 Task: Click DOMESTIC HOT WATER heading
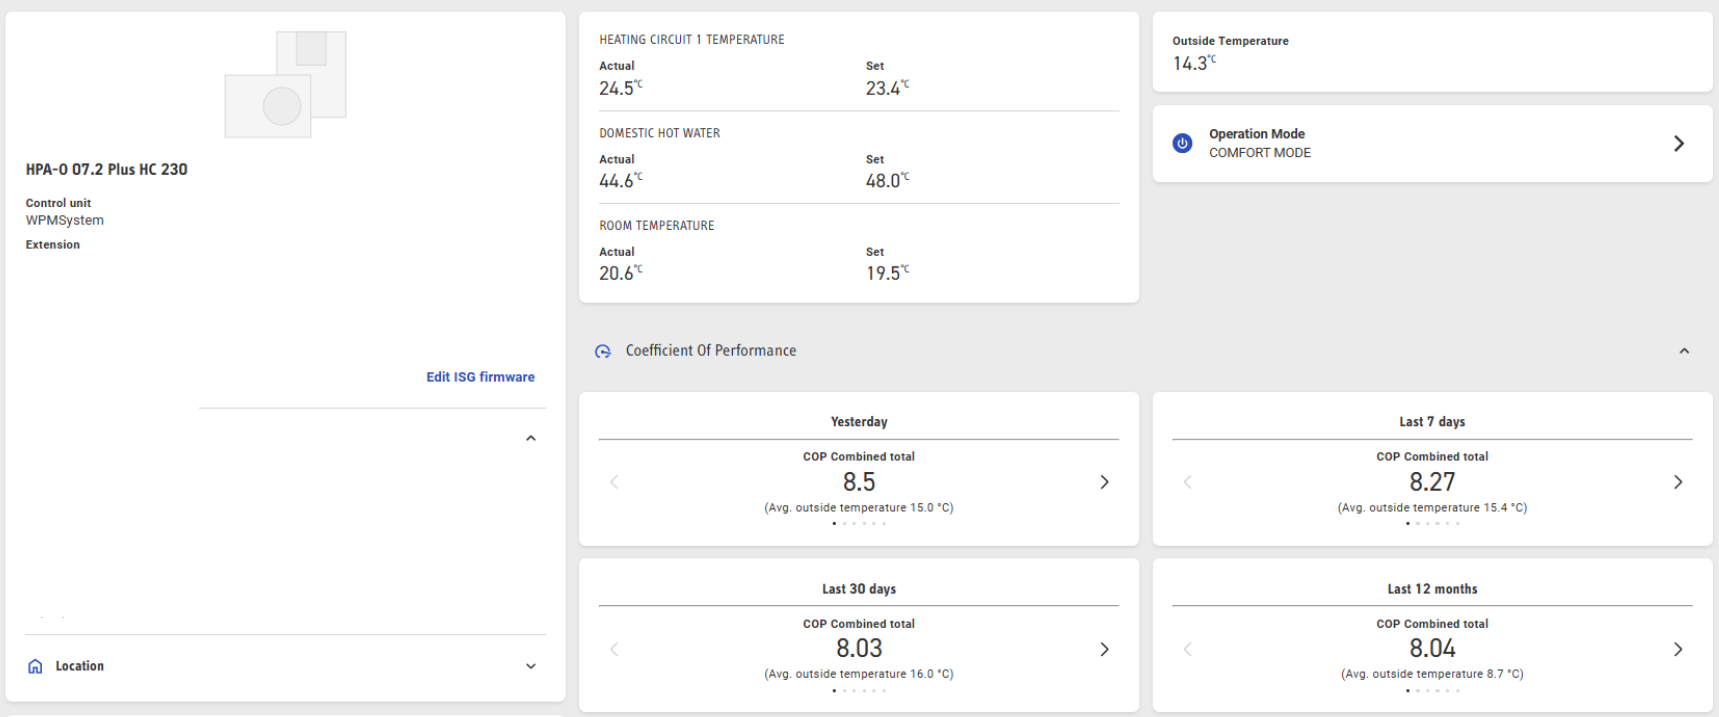pyautogui.click(x=660, y=133)
